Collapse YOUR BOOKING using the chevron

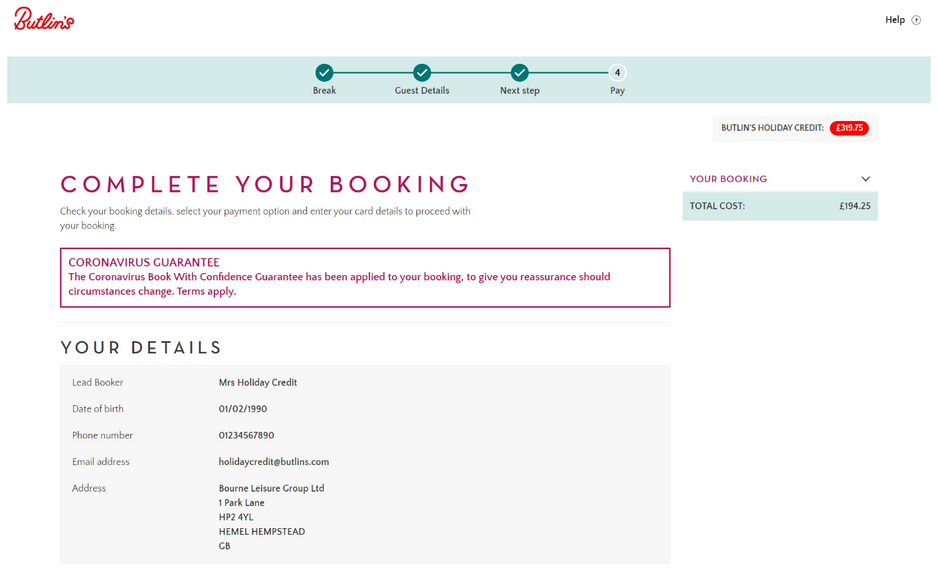866,178
